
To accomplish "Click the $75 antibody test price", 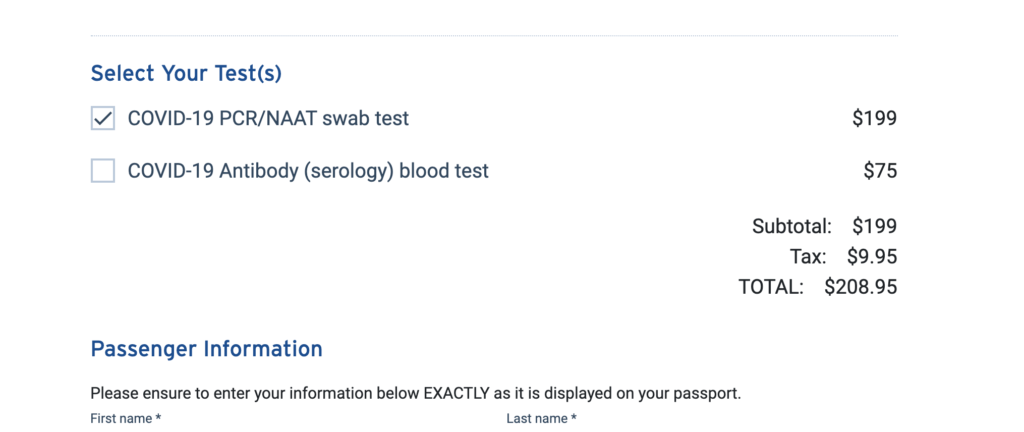I will click(x=880, y=171).
